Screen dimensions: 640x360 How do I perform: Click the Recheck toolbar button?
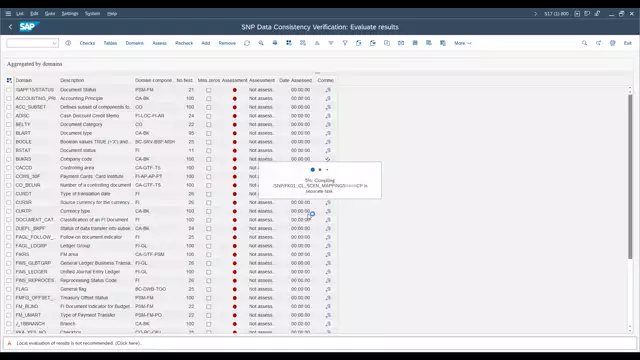184,43
